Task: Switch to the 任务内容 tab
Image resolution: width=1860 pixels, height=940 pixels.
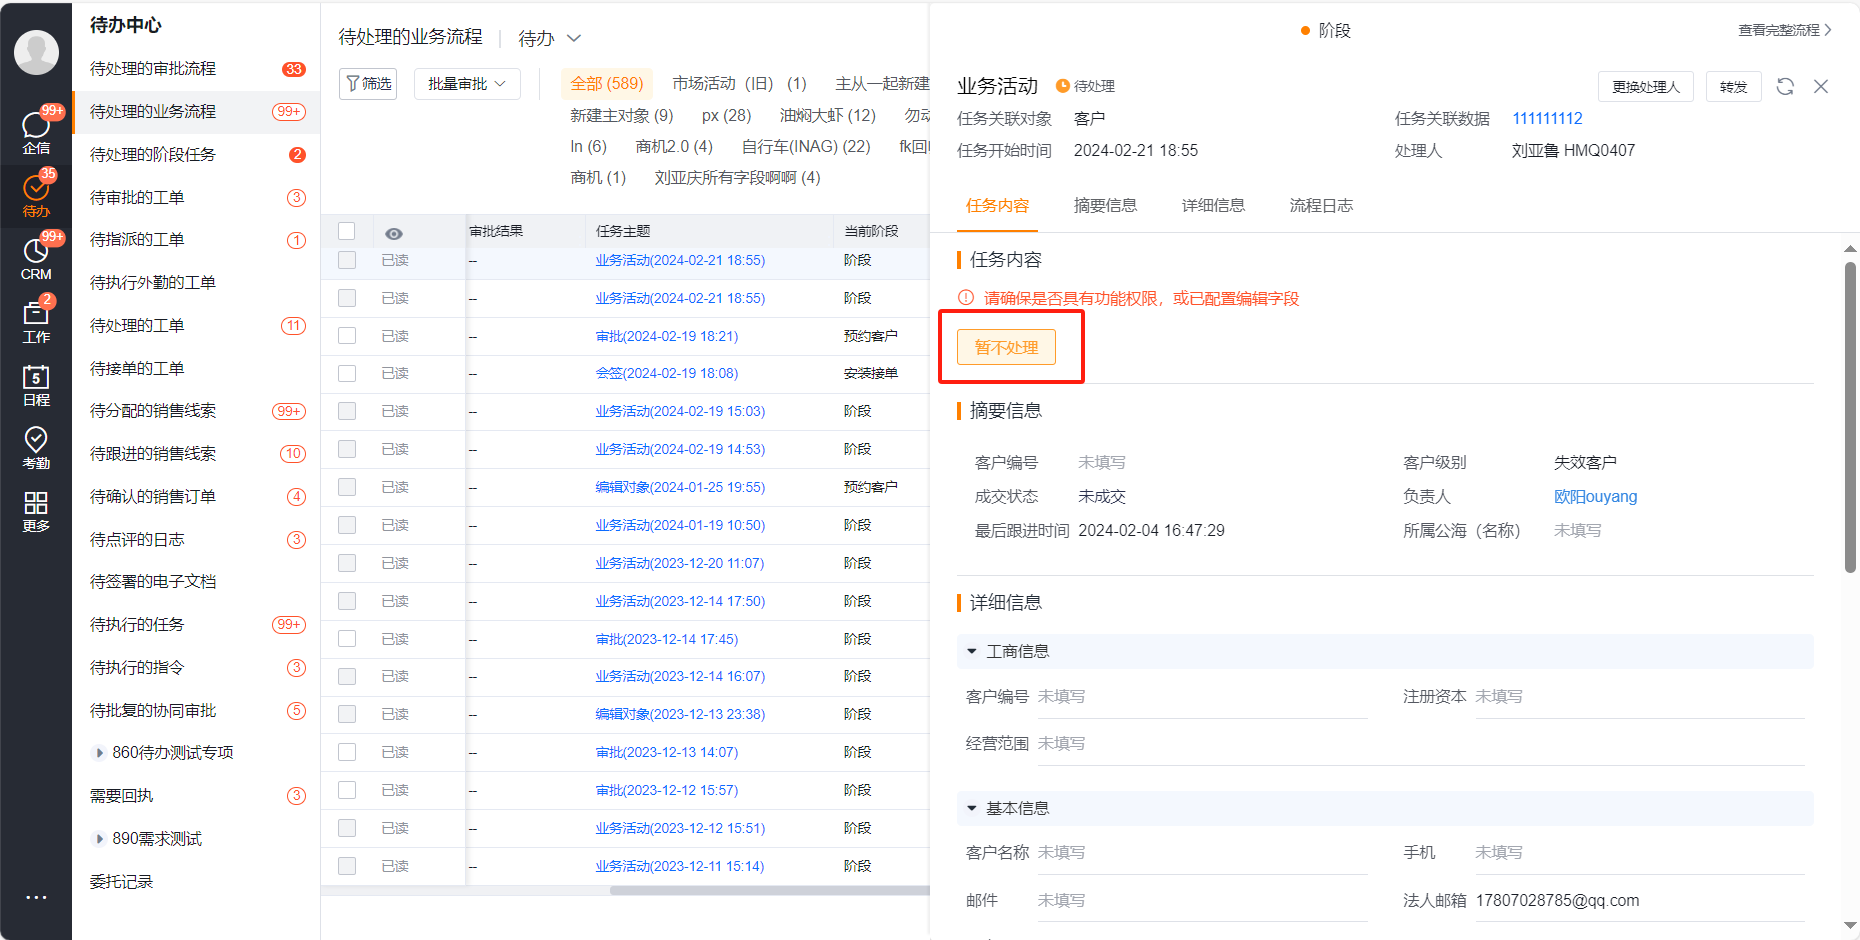Action: coord(997,205)
